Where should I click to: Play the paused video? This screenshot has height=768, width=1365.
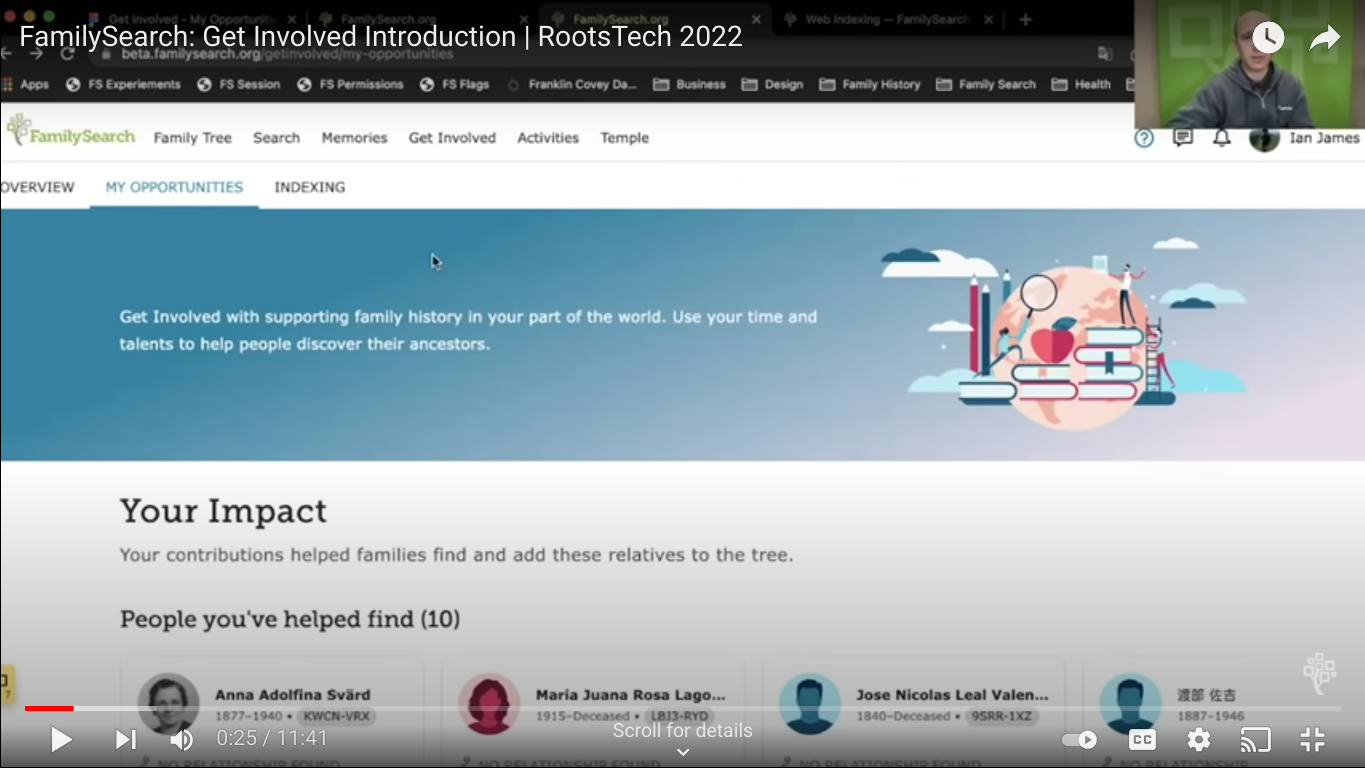(61, 740)
